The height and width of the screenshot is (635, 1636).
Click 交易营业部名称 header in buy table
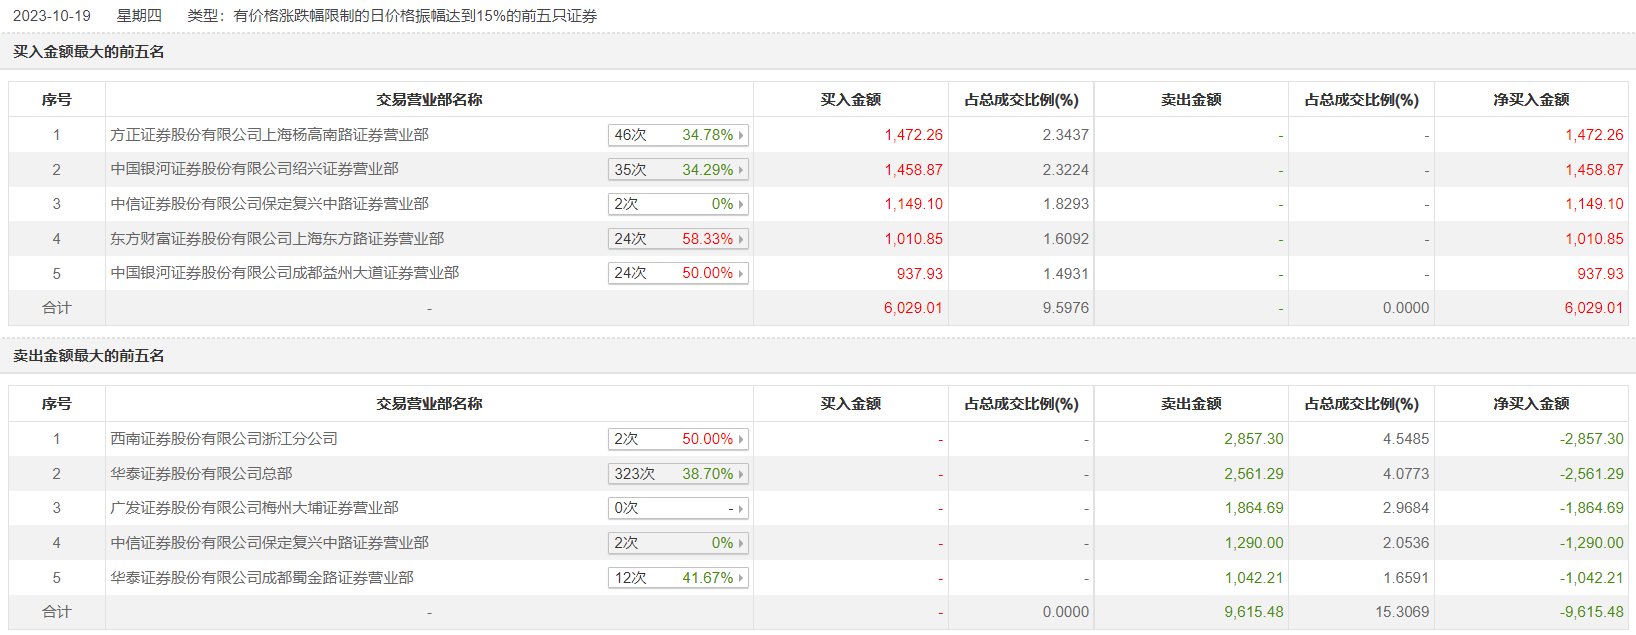pos(429,100)
